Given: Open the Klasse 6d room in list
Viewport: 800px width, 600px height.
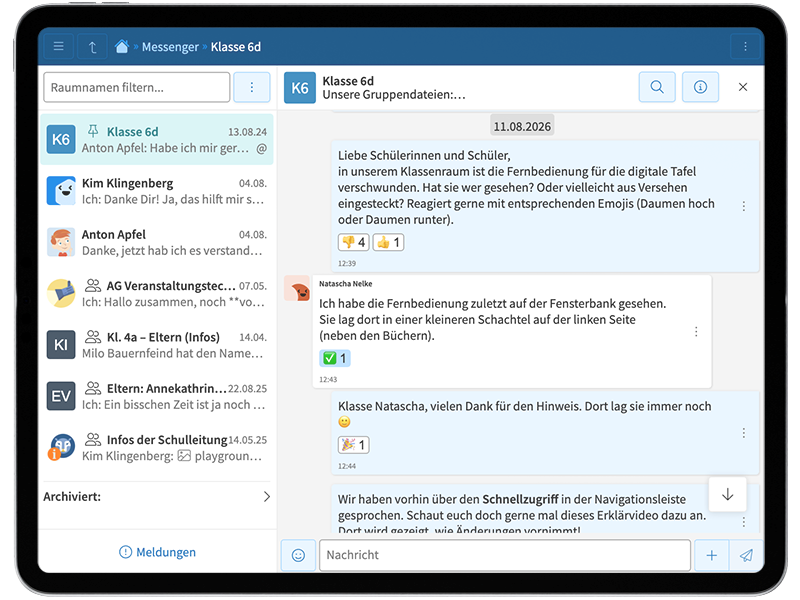Looking at the screenshot, I should pyautogui.click(x=157, y=139).
